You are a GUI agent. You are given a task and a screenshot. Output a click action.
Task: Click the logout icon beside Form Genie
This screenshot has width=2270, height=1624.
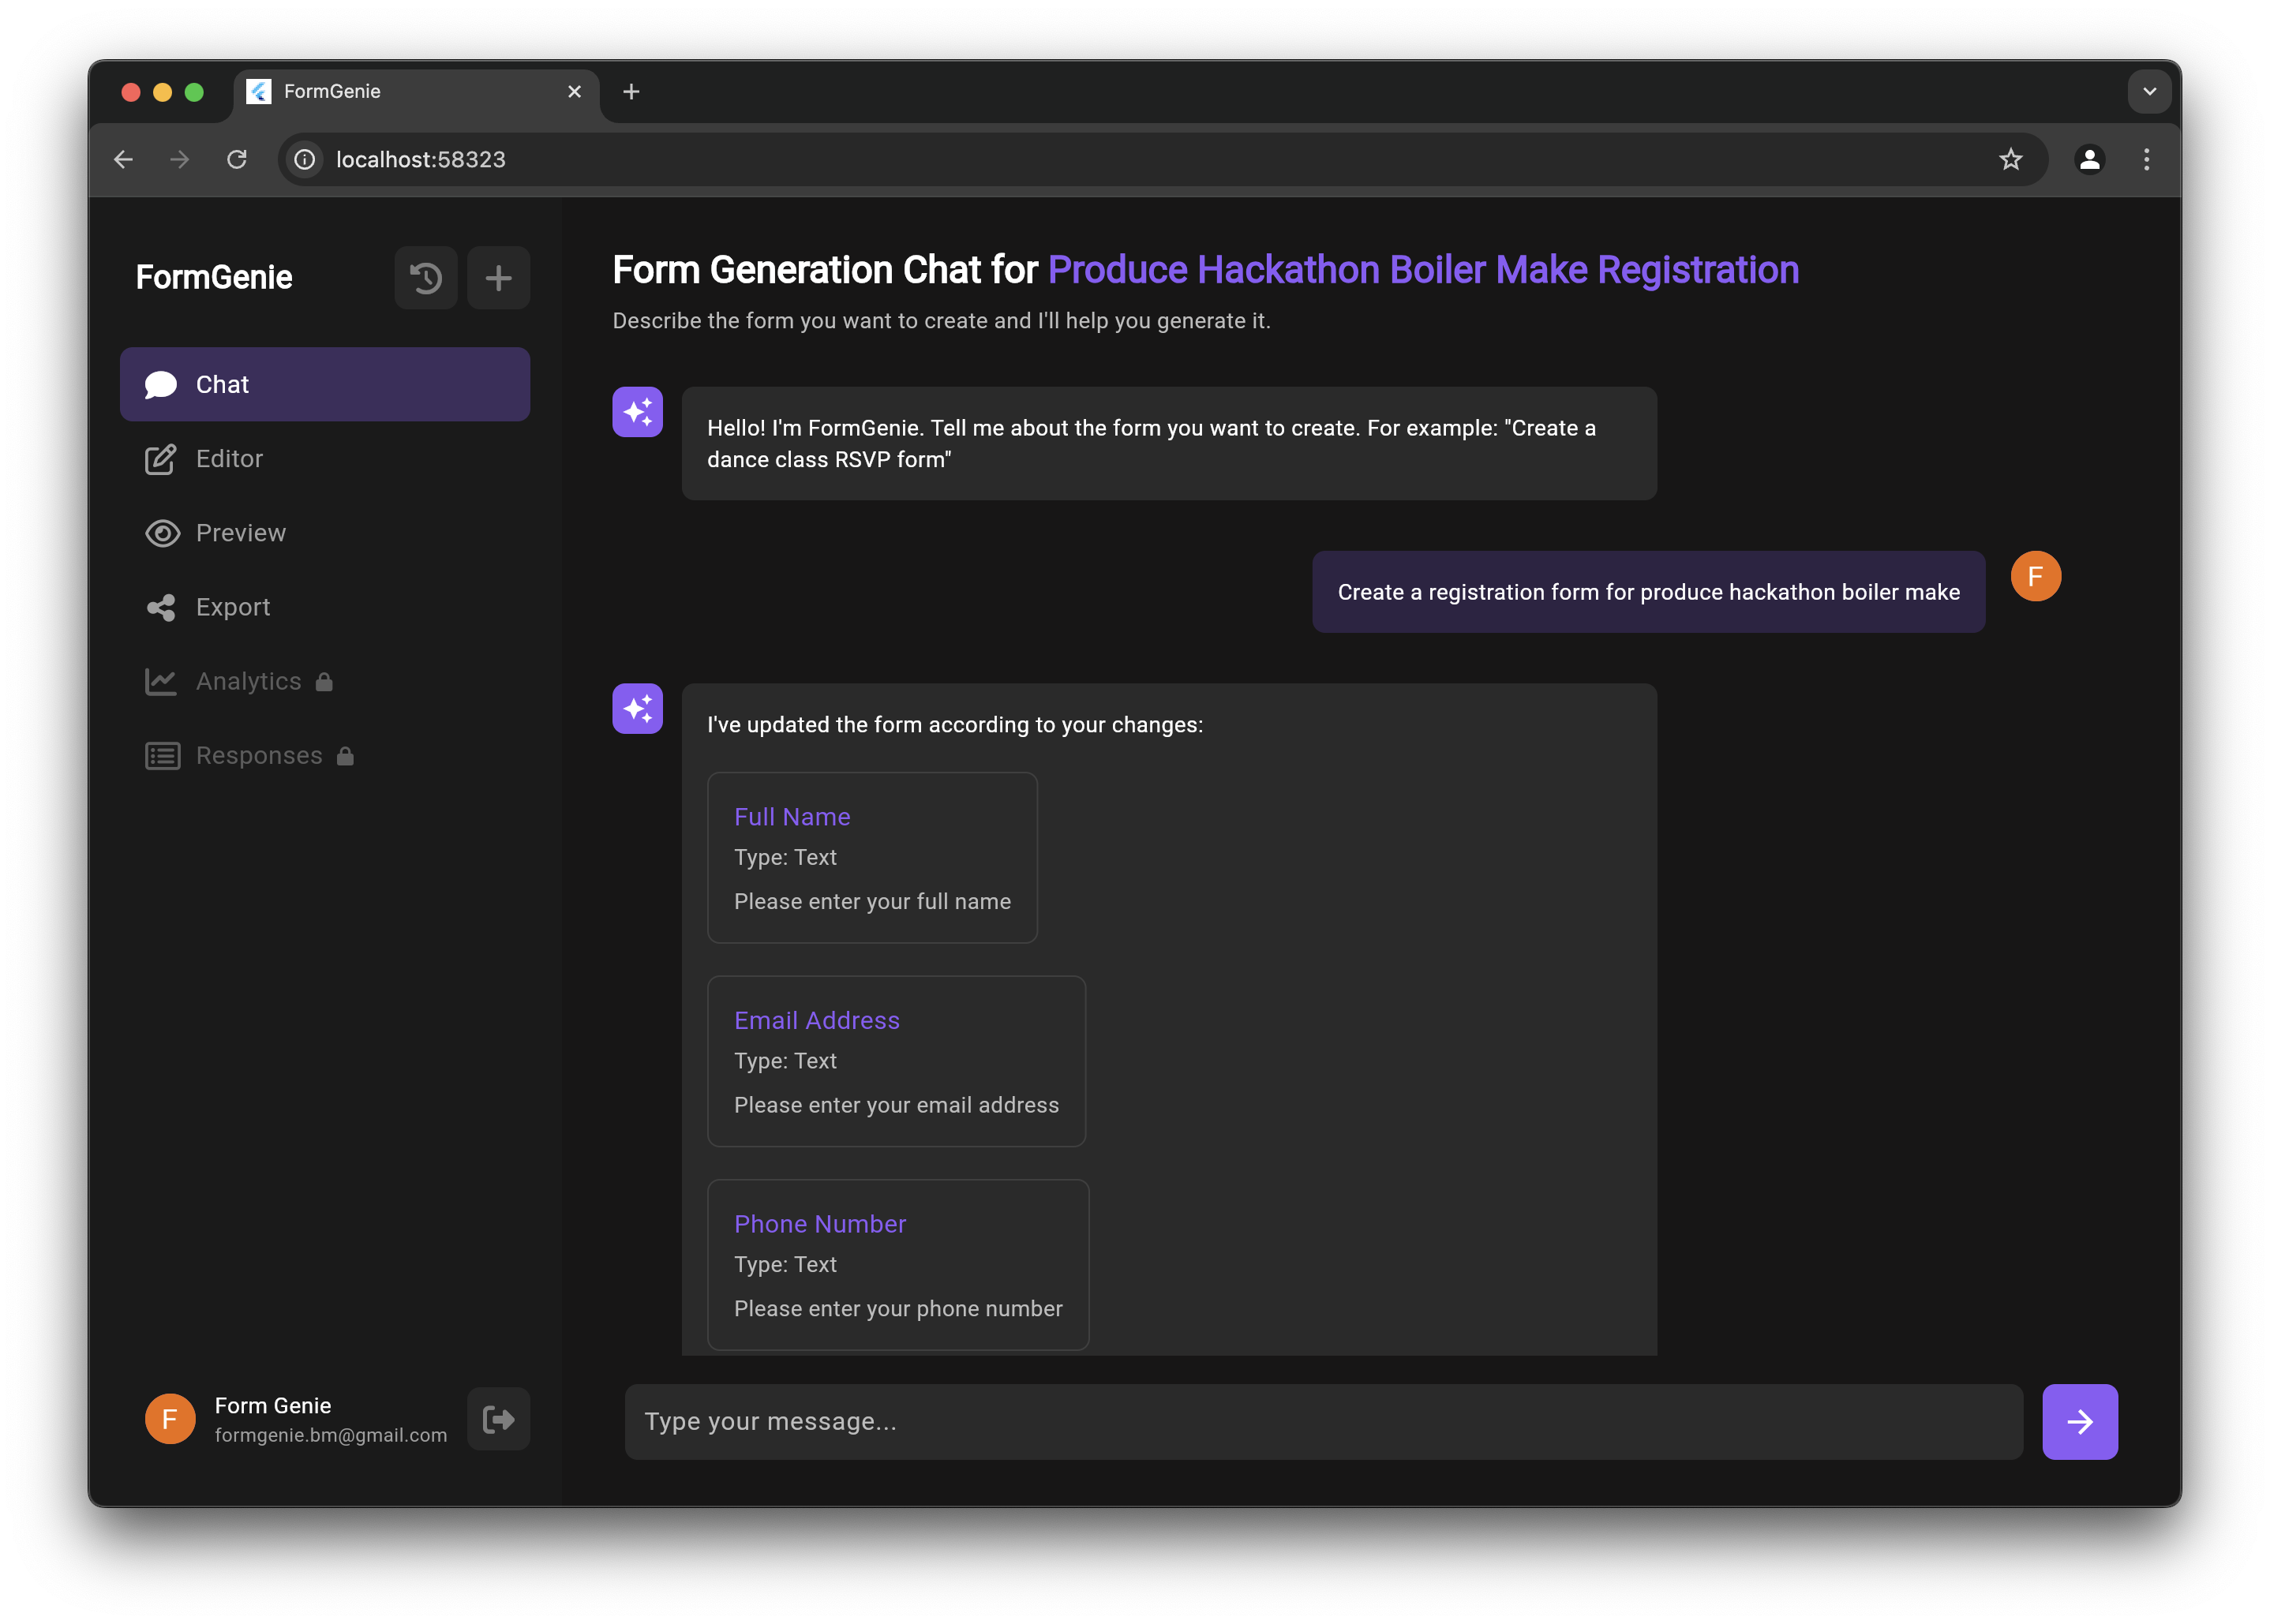point(498,1419)
